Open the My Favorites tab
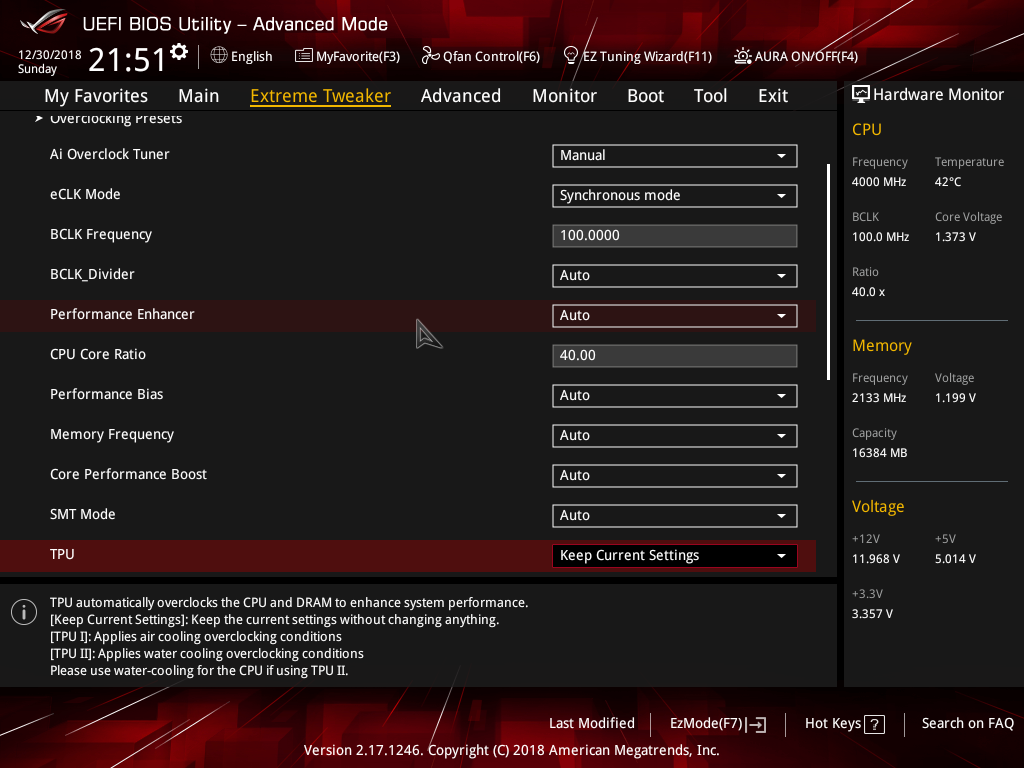The width and height of the screenshot is (1024, 768). (96, 96)
